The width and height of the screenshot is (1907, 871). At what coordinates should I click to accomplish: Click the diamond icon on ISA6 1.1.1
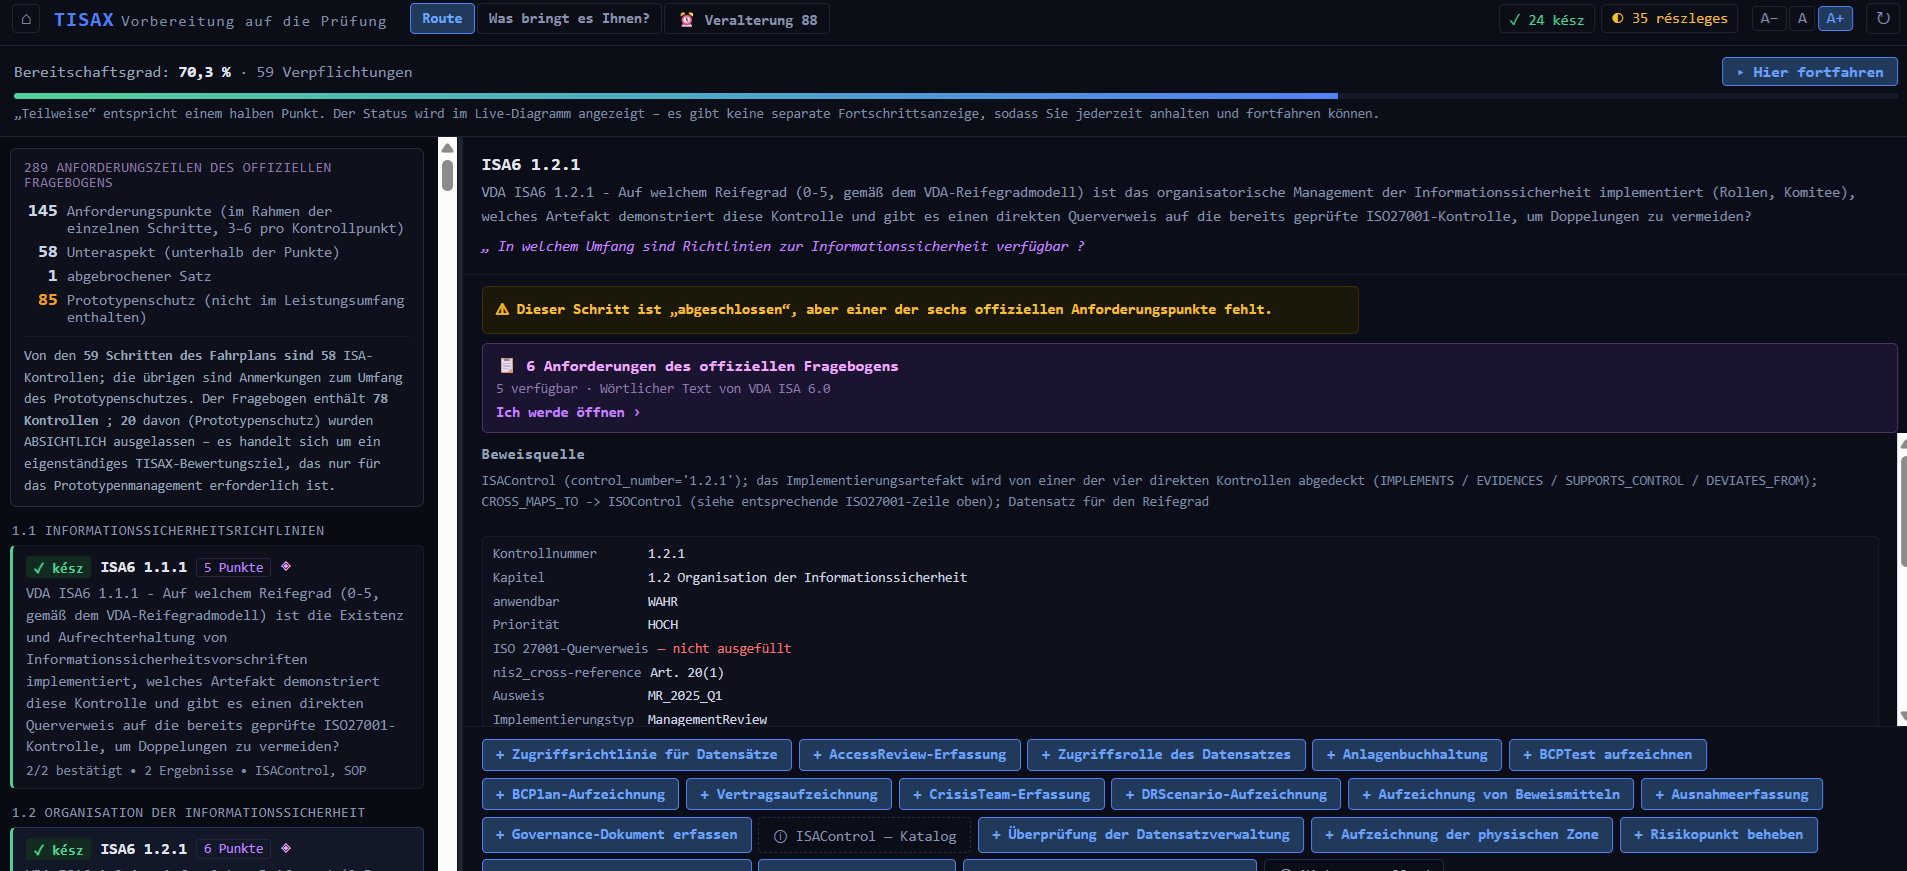[x=286, y=566]
